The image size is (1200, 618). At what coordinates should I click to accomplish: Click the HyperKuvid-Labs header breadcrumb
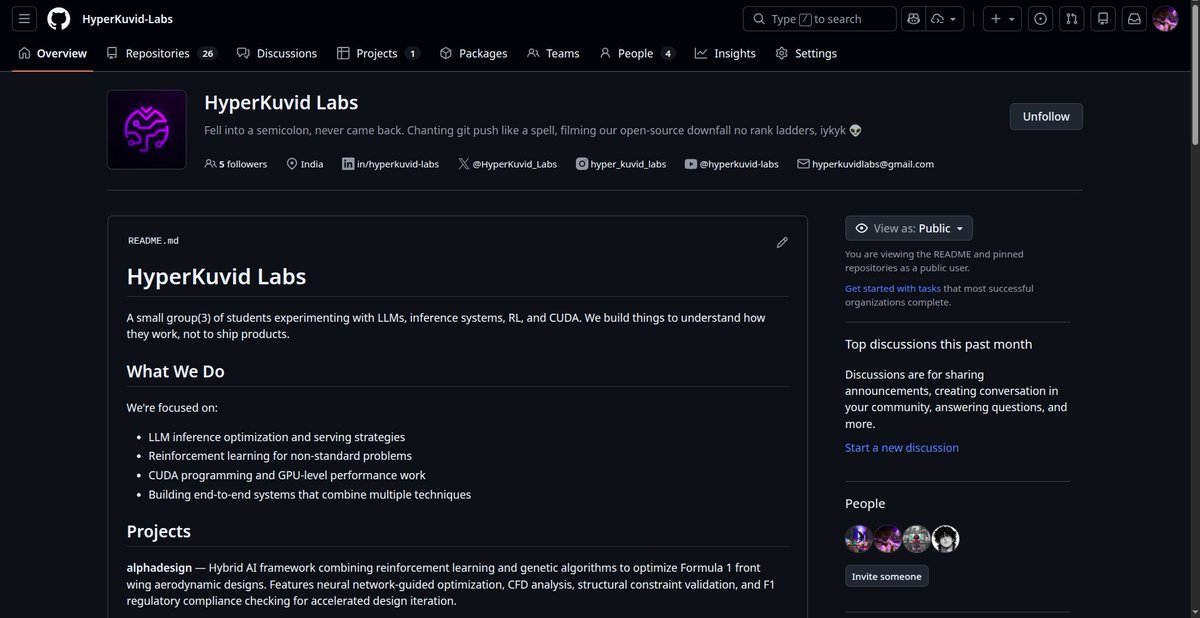point(127,19)
